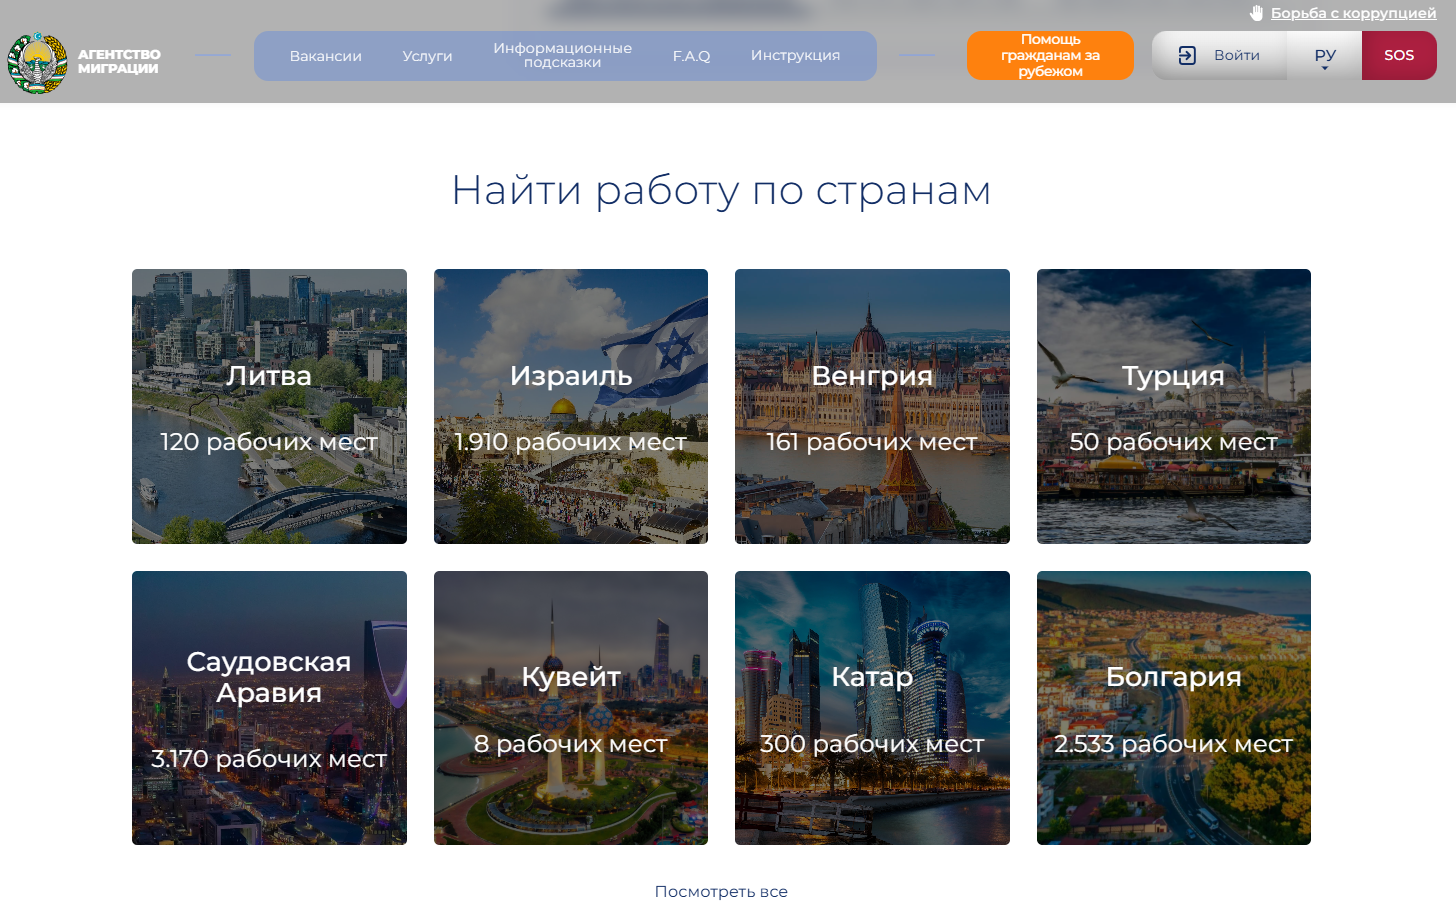
Task: Open the РУ language dropdown
Action: click(1324, 56)
